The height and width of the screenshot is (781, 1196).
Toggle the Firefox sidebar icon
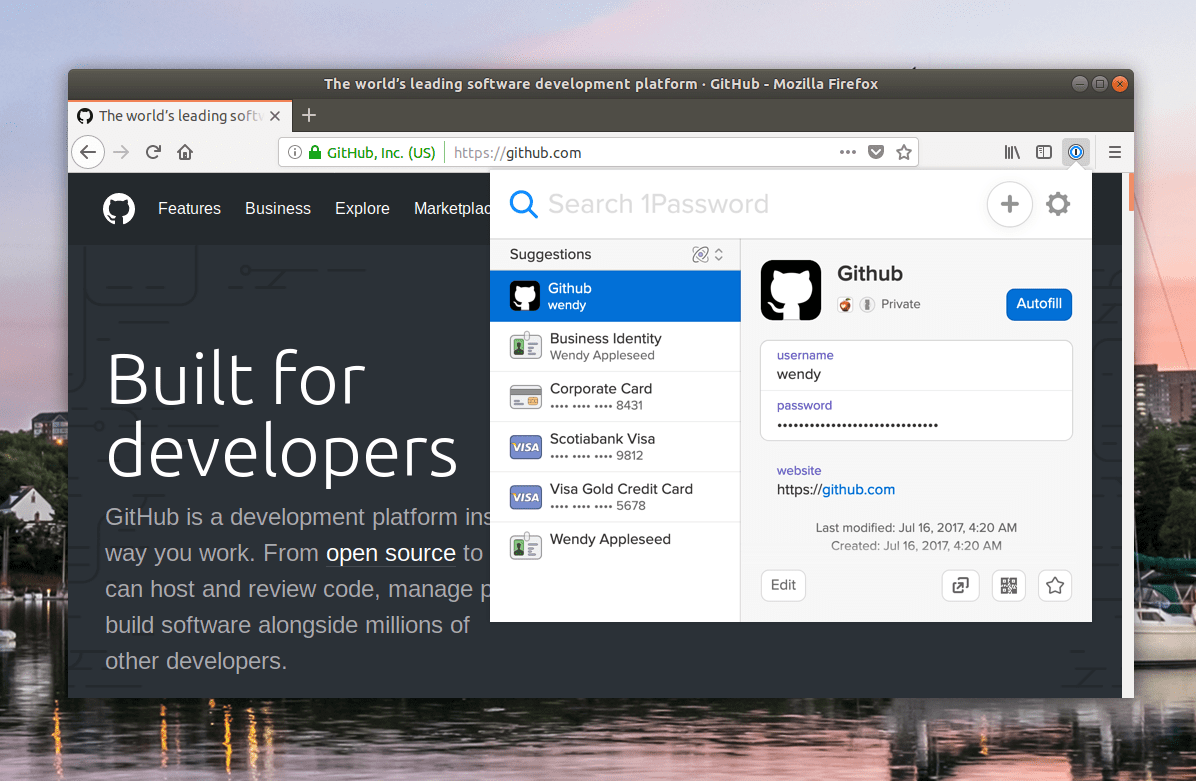1043,152
